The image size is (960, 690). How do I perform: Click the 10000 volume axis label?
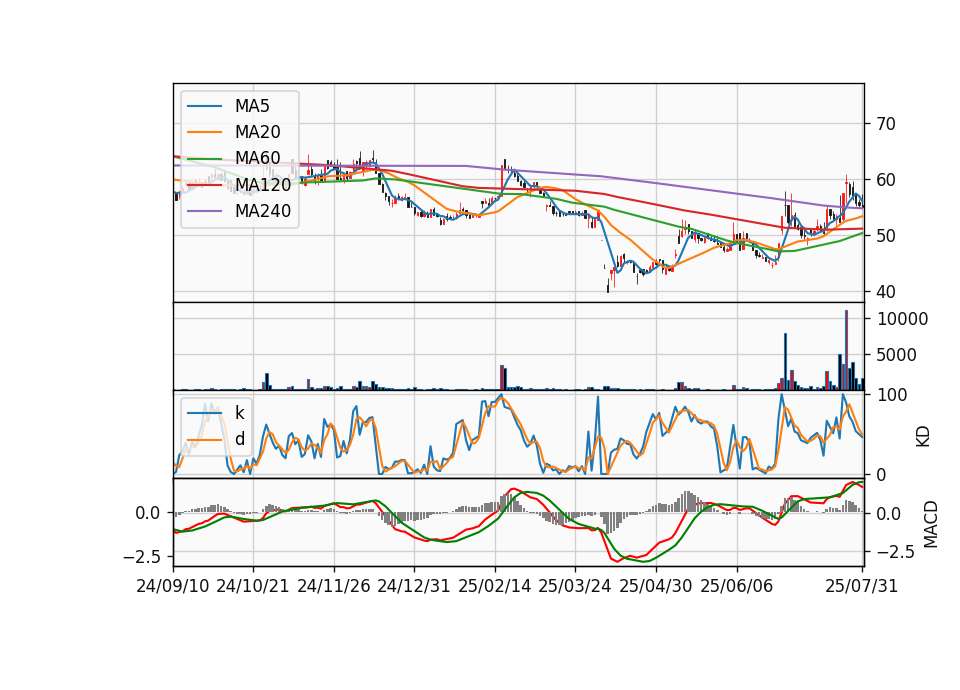[x=902, y=319]
